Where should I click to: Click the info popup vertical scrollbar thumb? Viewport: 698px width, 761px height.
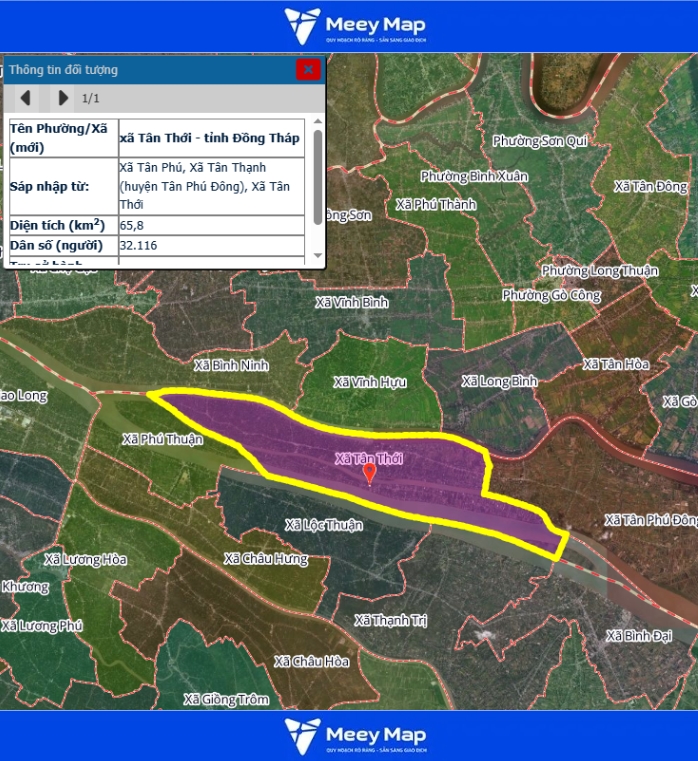coord(318,175)
